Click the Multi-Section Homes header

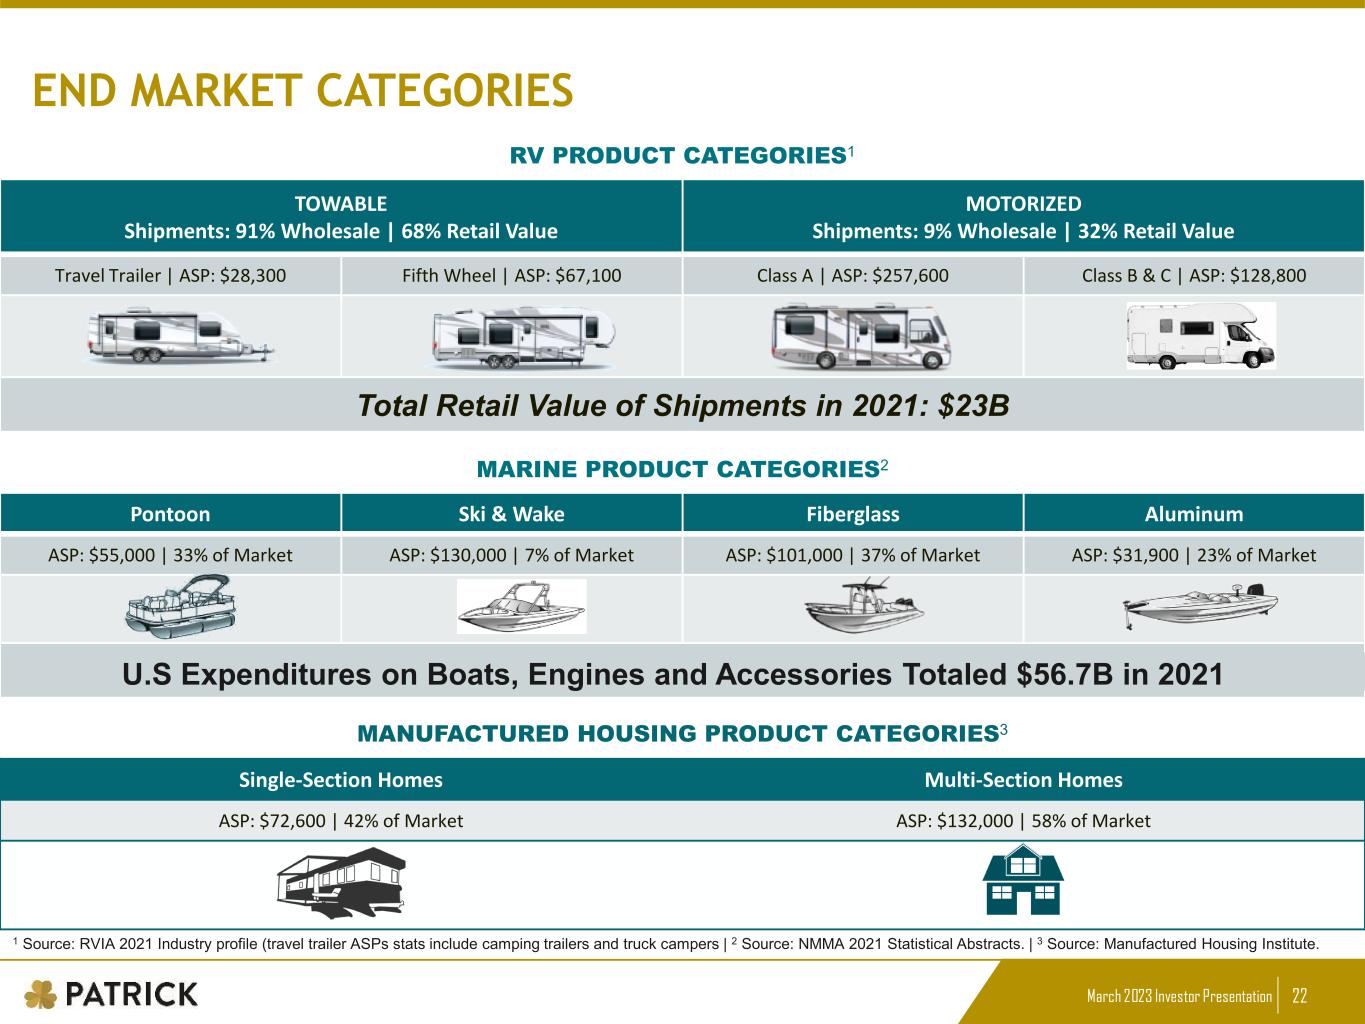(1023, 780)
